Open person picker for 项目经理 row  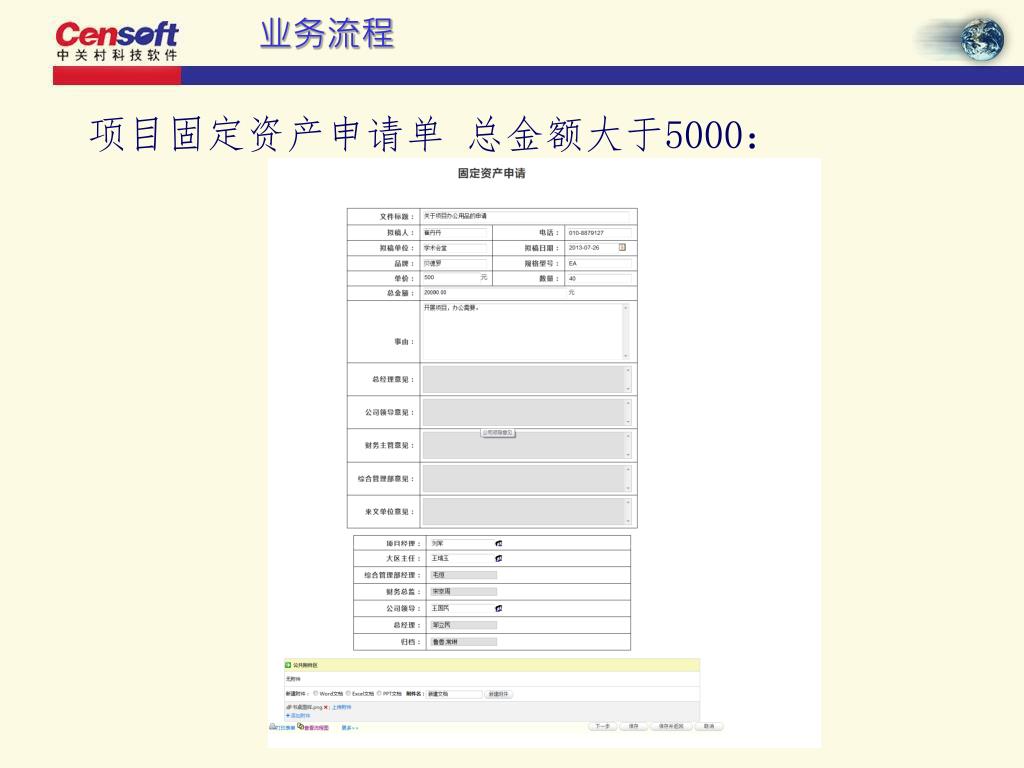(499, 543)
